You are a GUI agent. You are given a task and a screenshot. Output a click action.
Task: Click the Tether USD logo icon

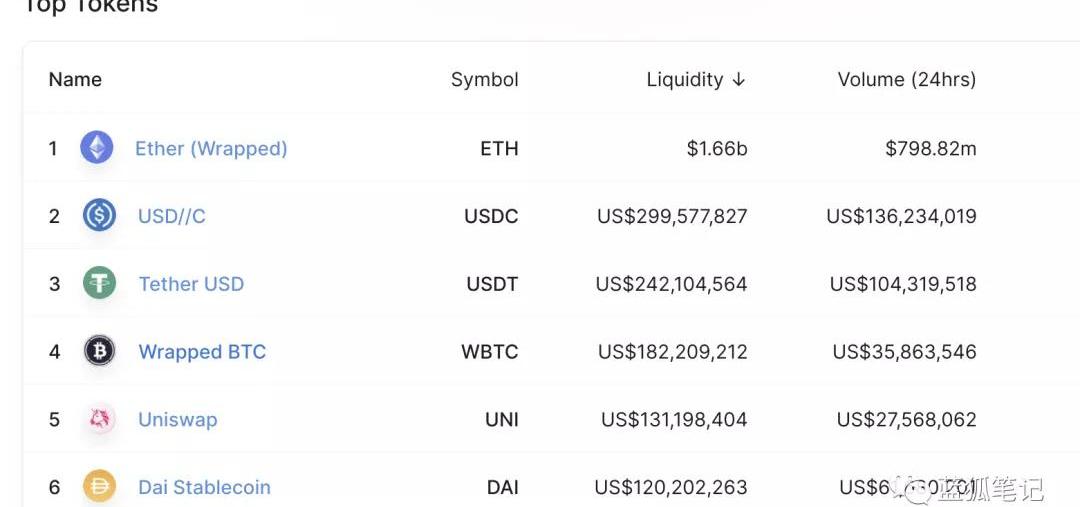tap(99, 283)
